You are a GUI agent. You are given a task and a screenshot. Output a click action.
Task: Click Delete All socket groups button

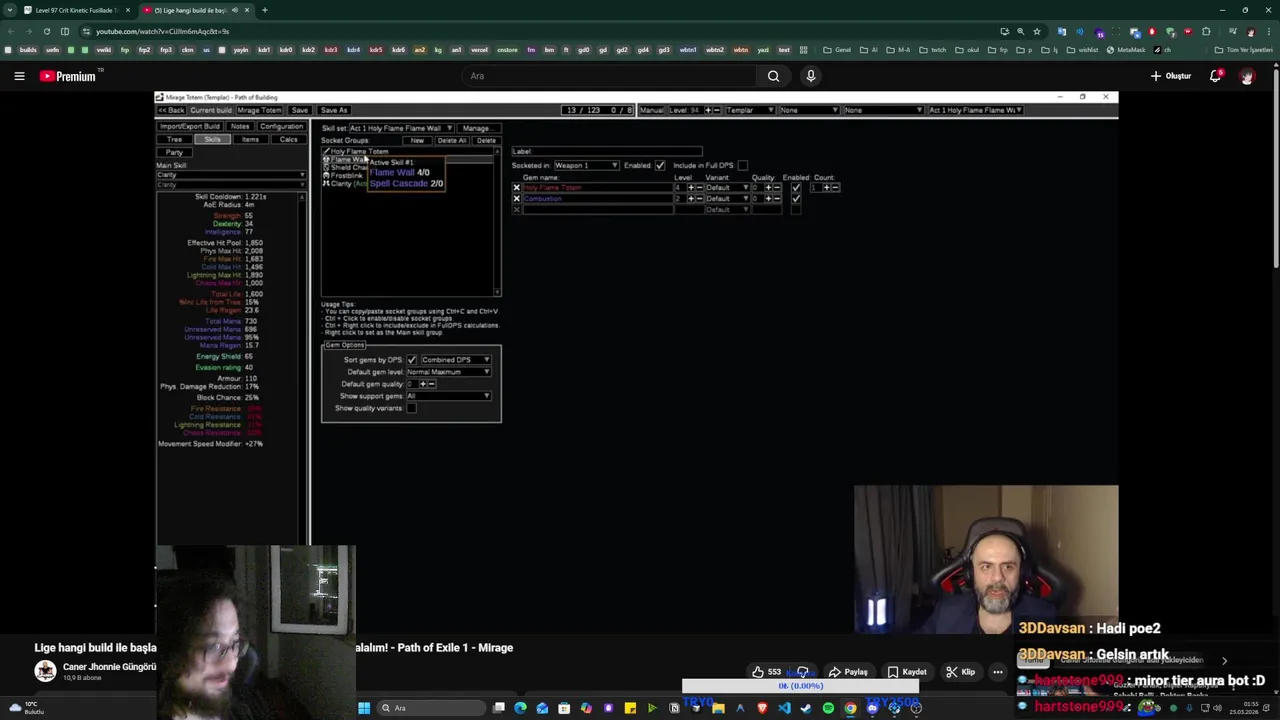[452, 140]
